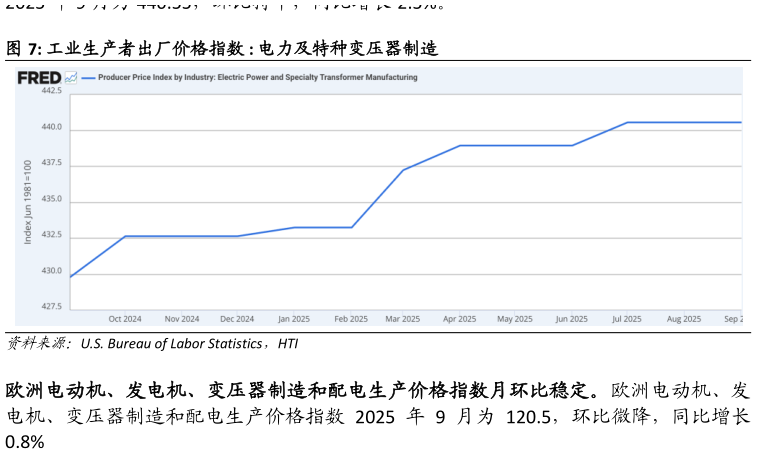Click the May 2025 x-axis label
This screenshot has height=454, width=757.
[514, 319]
